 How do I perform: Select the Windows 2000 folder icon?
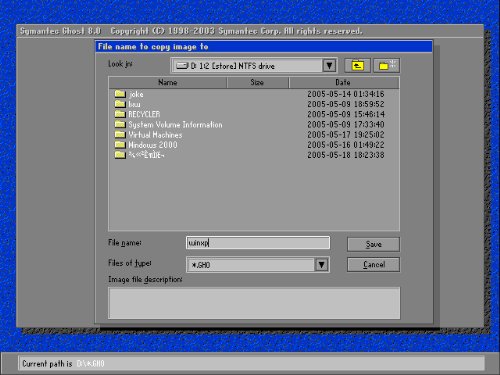click(120, 145)
